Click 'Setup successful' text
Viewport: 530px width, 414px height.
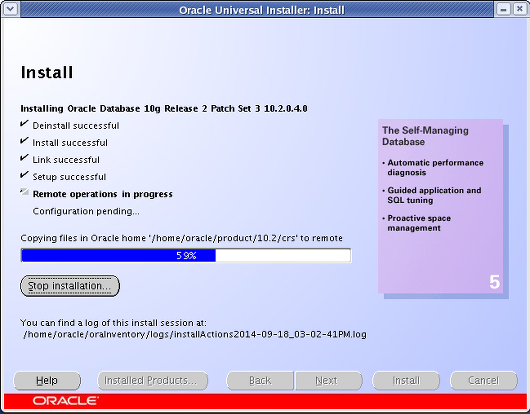coord(69,177)
